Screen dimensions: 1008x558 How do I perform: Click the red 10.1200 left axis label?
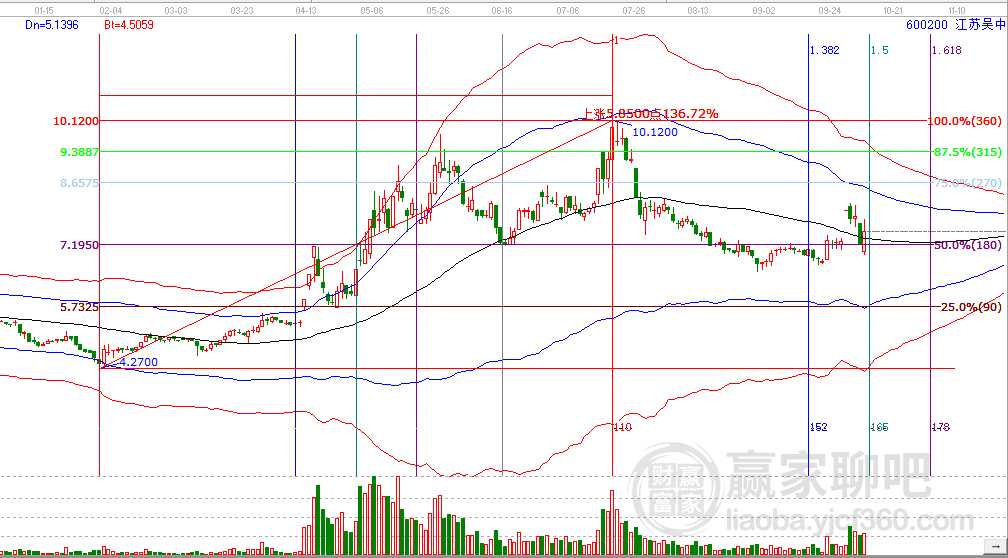[x=76, y=121]
